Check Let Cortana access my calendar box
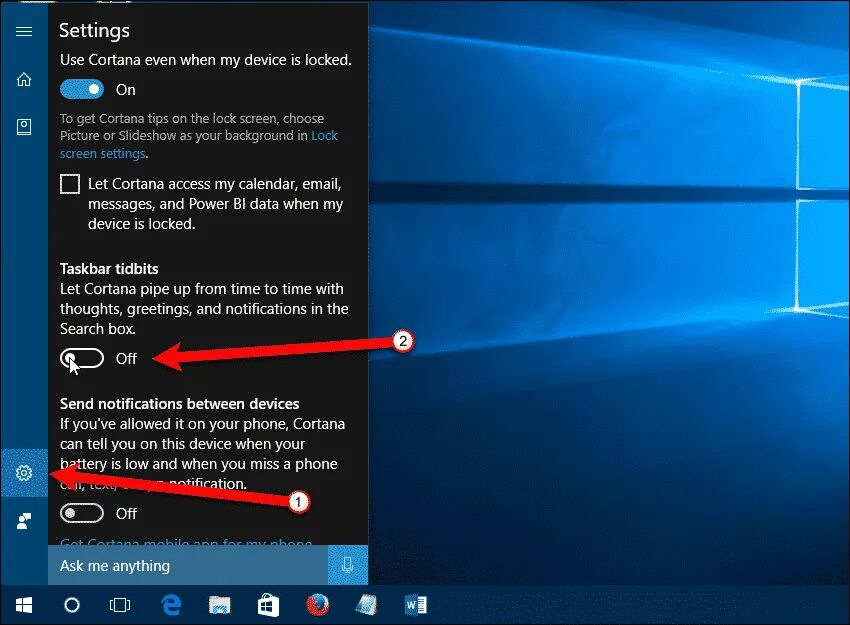850x625 pixels. pos(70,184)
